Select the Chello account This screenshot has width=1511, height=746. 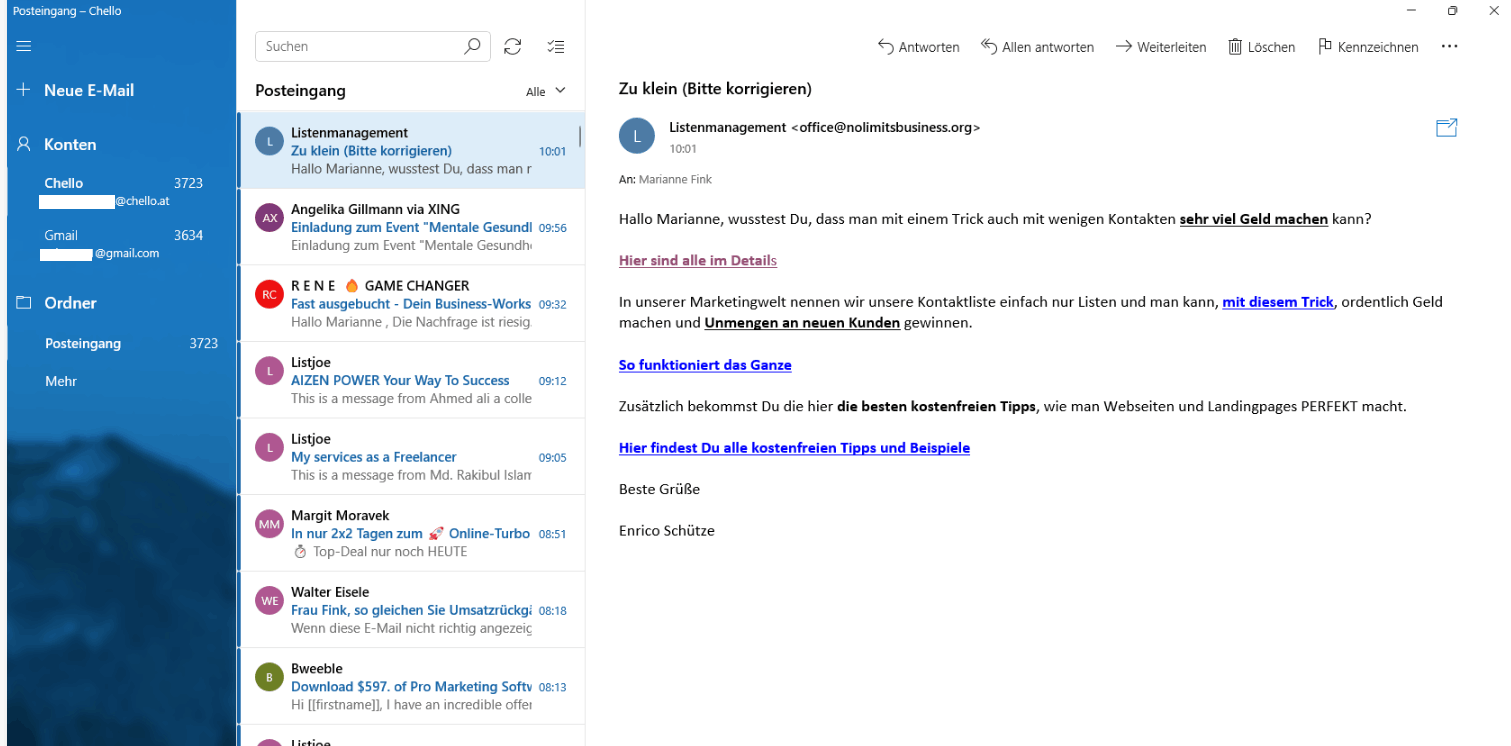(x=123, y=192)
